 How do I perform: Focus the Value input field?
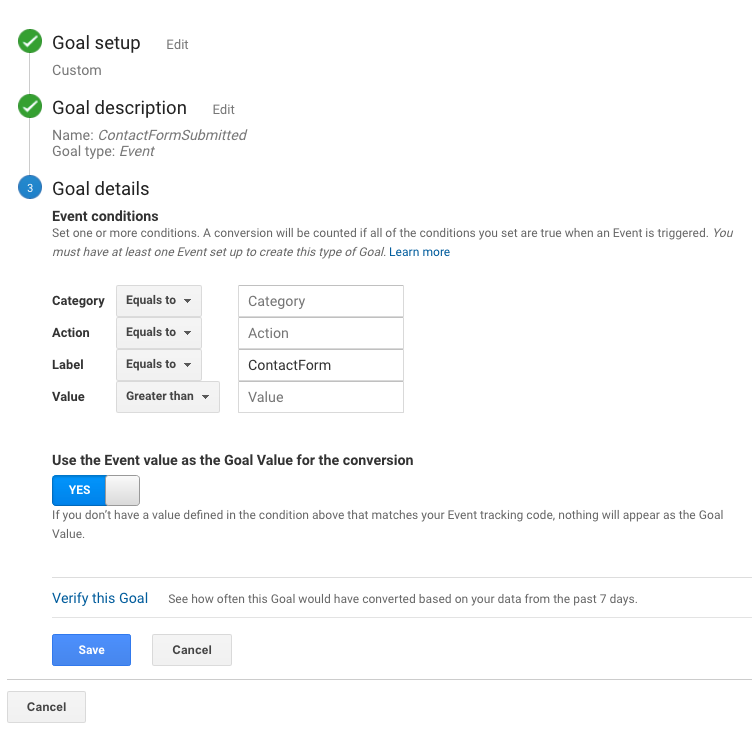[x=321, y=397]
